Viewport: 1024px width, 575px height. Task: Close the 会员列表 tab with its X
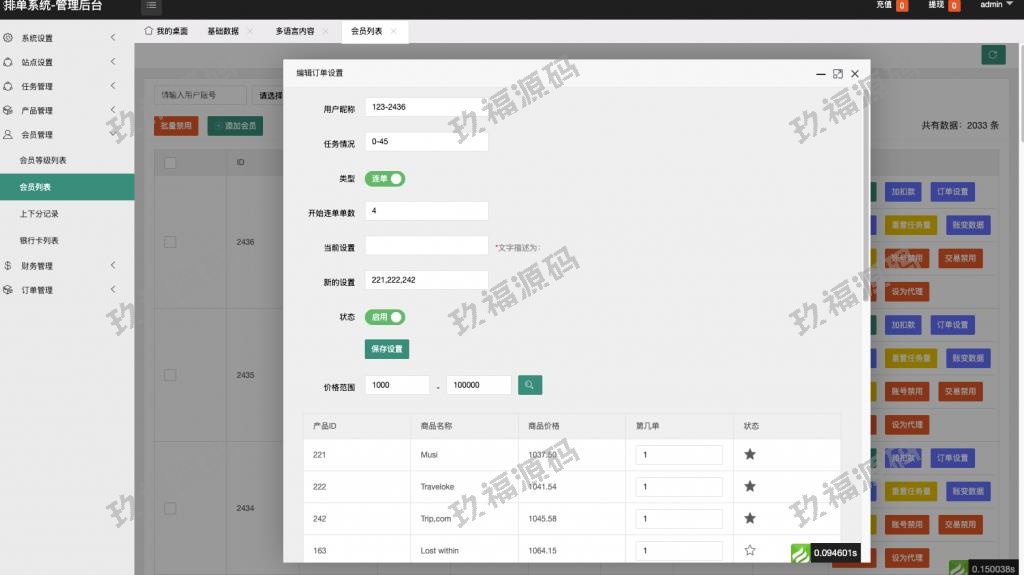pyautogui.click(x=394, y=31)
